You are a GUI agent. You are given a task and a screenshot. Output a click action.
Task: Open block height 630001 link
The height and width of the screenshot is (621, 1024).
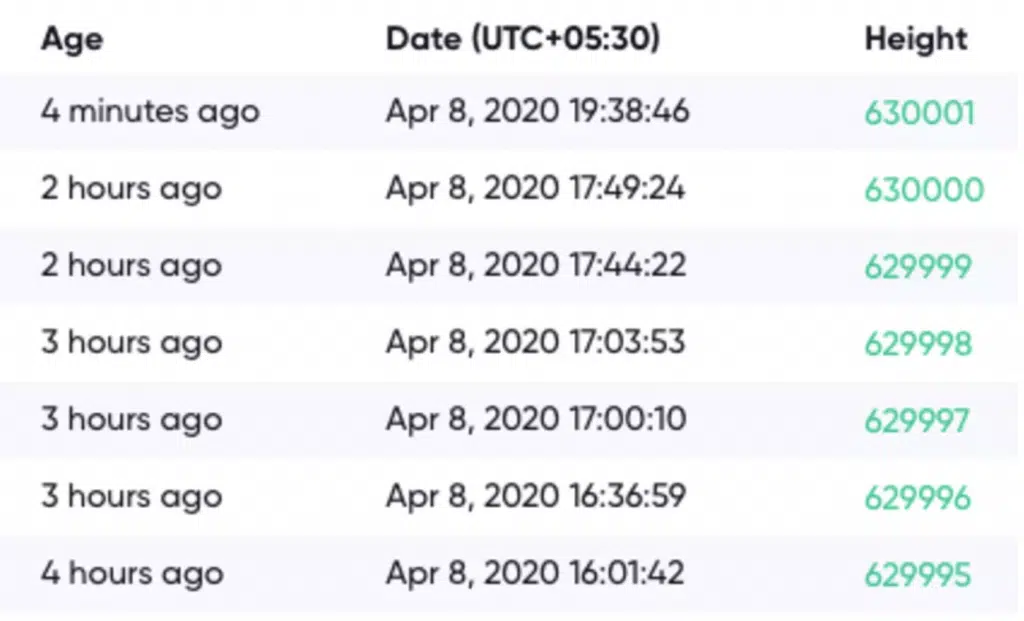click(x=920, y=113)
